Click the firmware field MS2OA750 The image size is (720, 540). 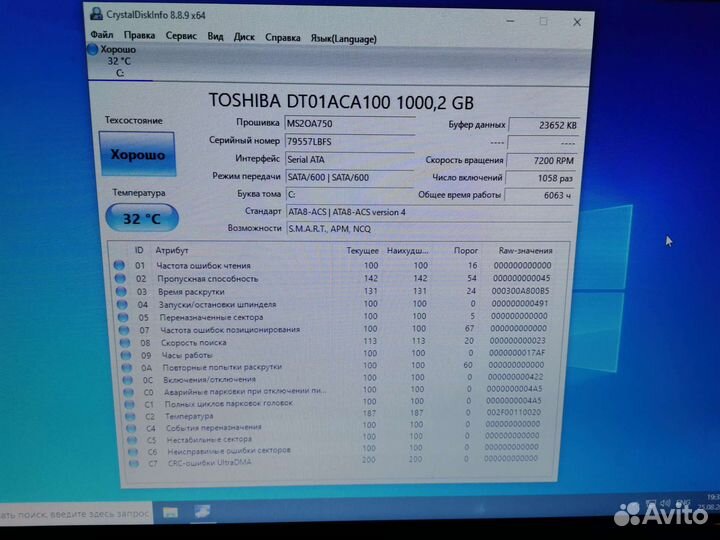350,124
